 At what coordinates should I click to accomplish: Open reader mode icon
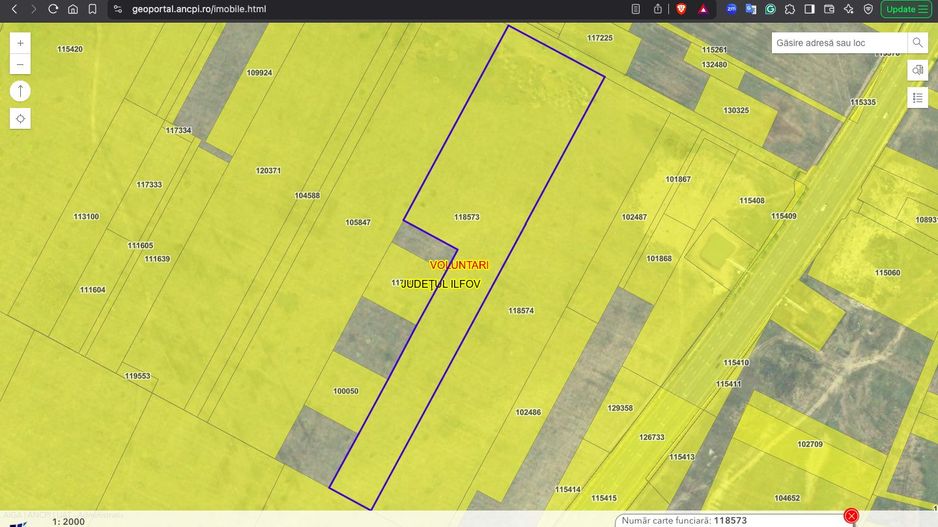(636, 9)
